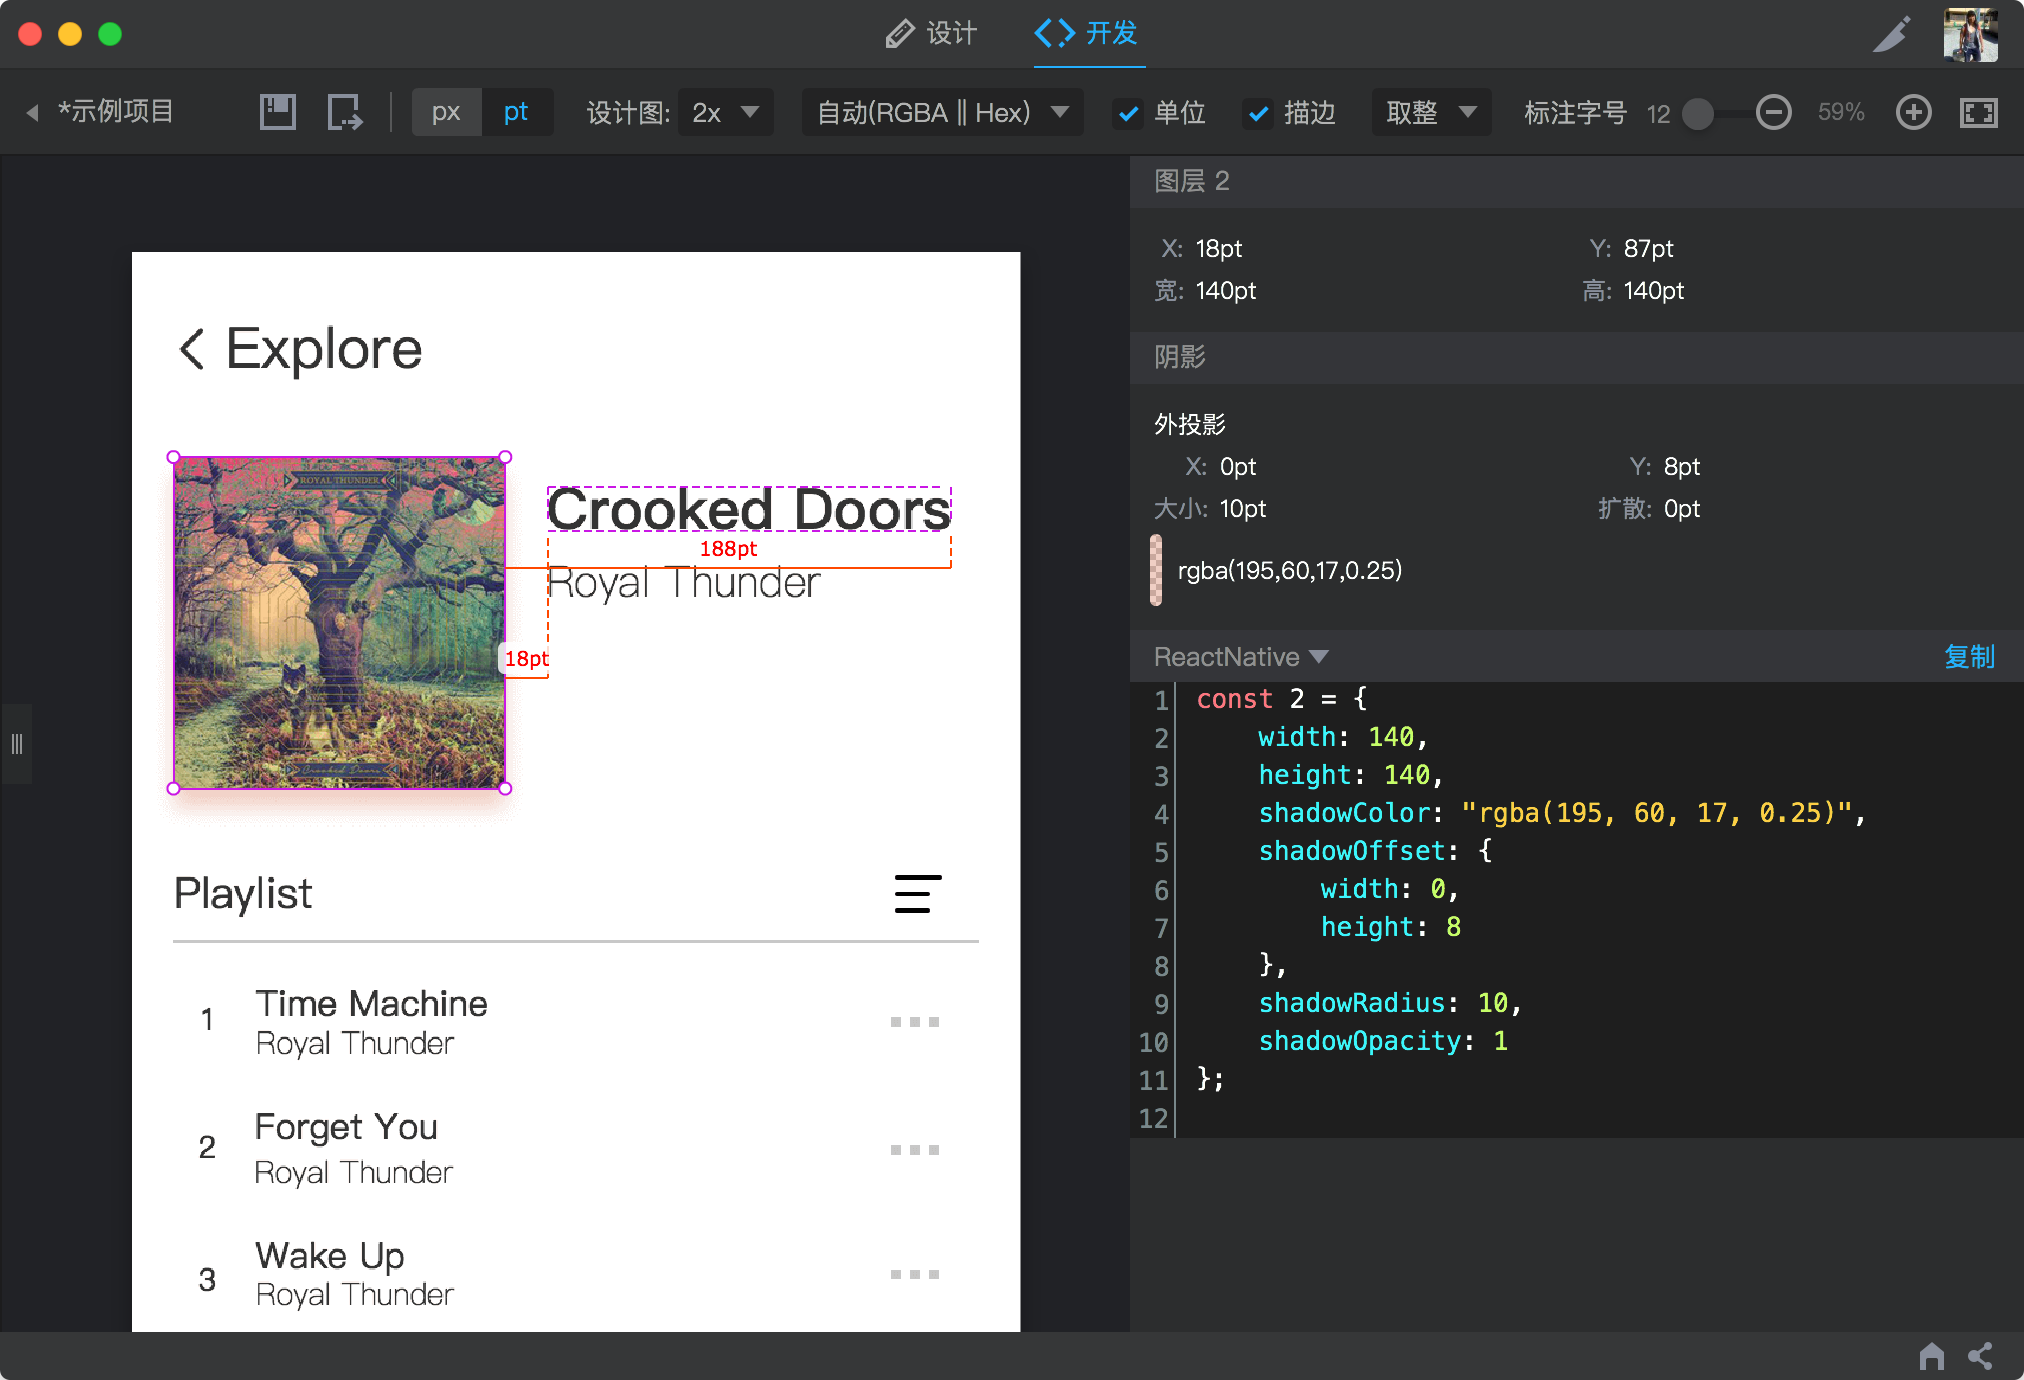Image resolution: width=2024 pixels, height=1380 pixels.
Task: Click the export artboard icon
Action: pos(344,112)
